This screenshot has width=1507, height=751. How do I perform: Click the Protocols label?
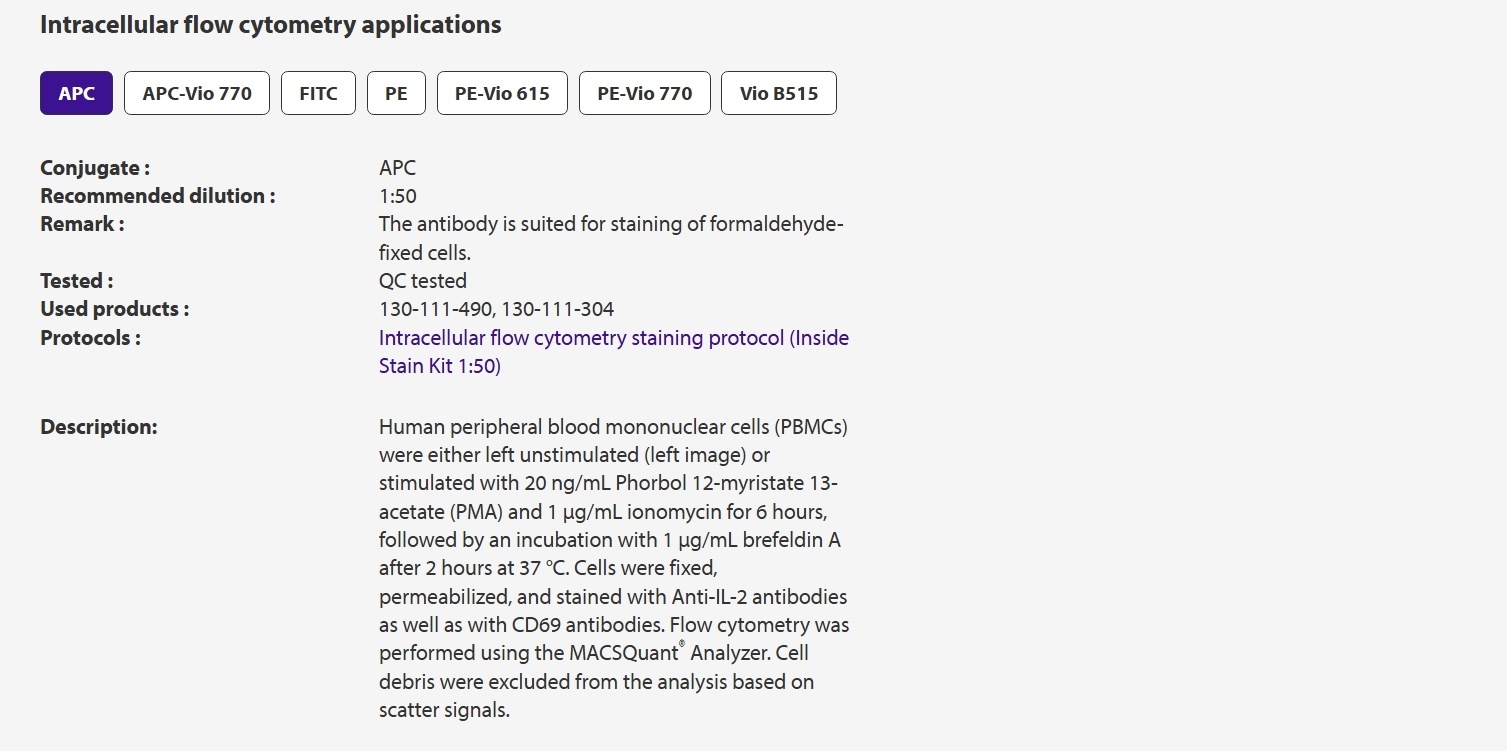click(x=90, y=338)
